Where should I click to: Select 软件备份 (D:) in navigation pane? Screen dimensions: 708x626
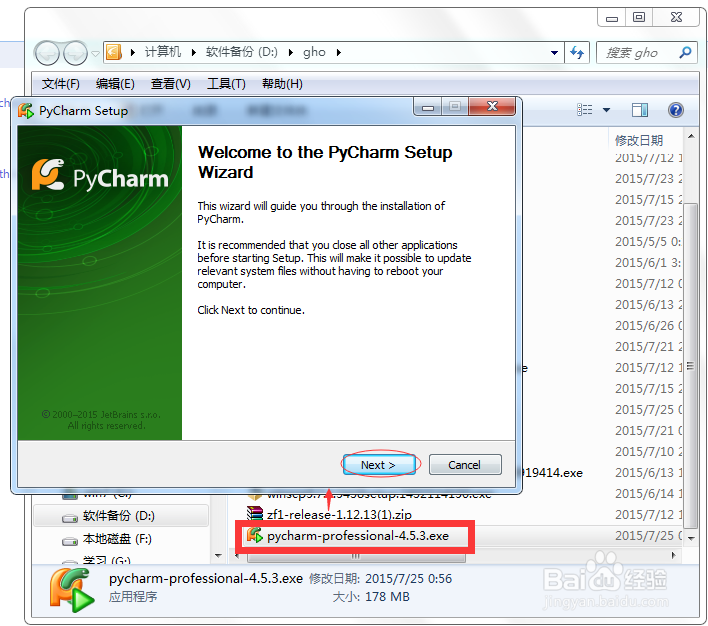(118, 516)
